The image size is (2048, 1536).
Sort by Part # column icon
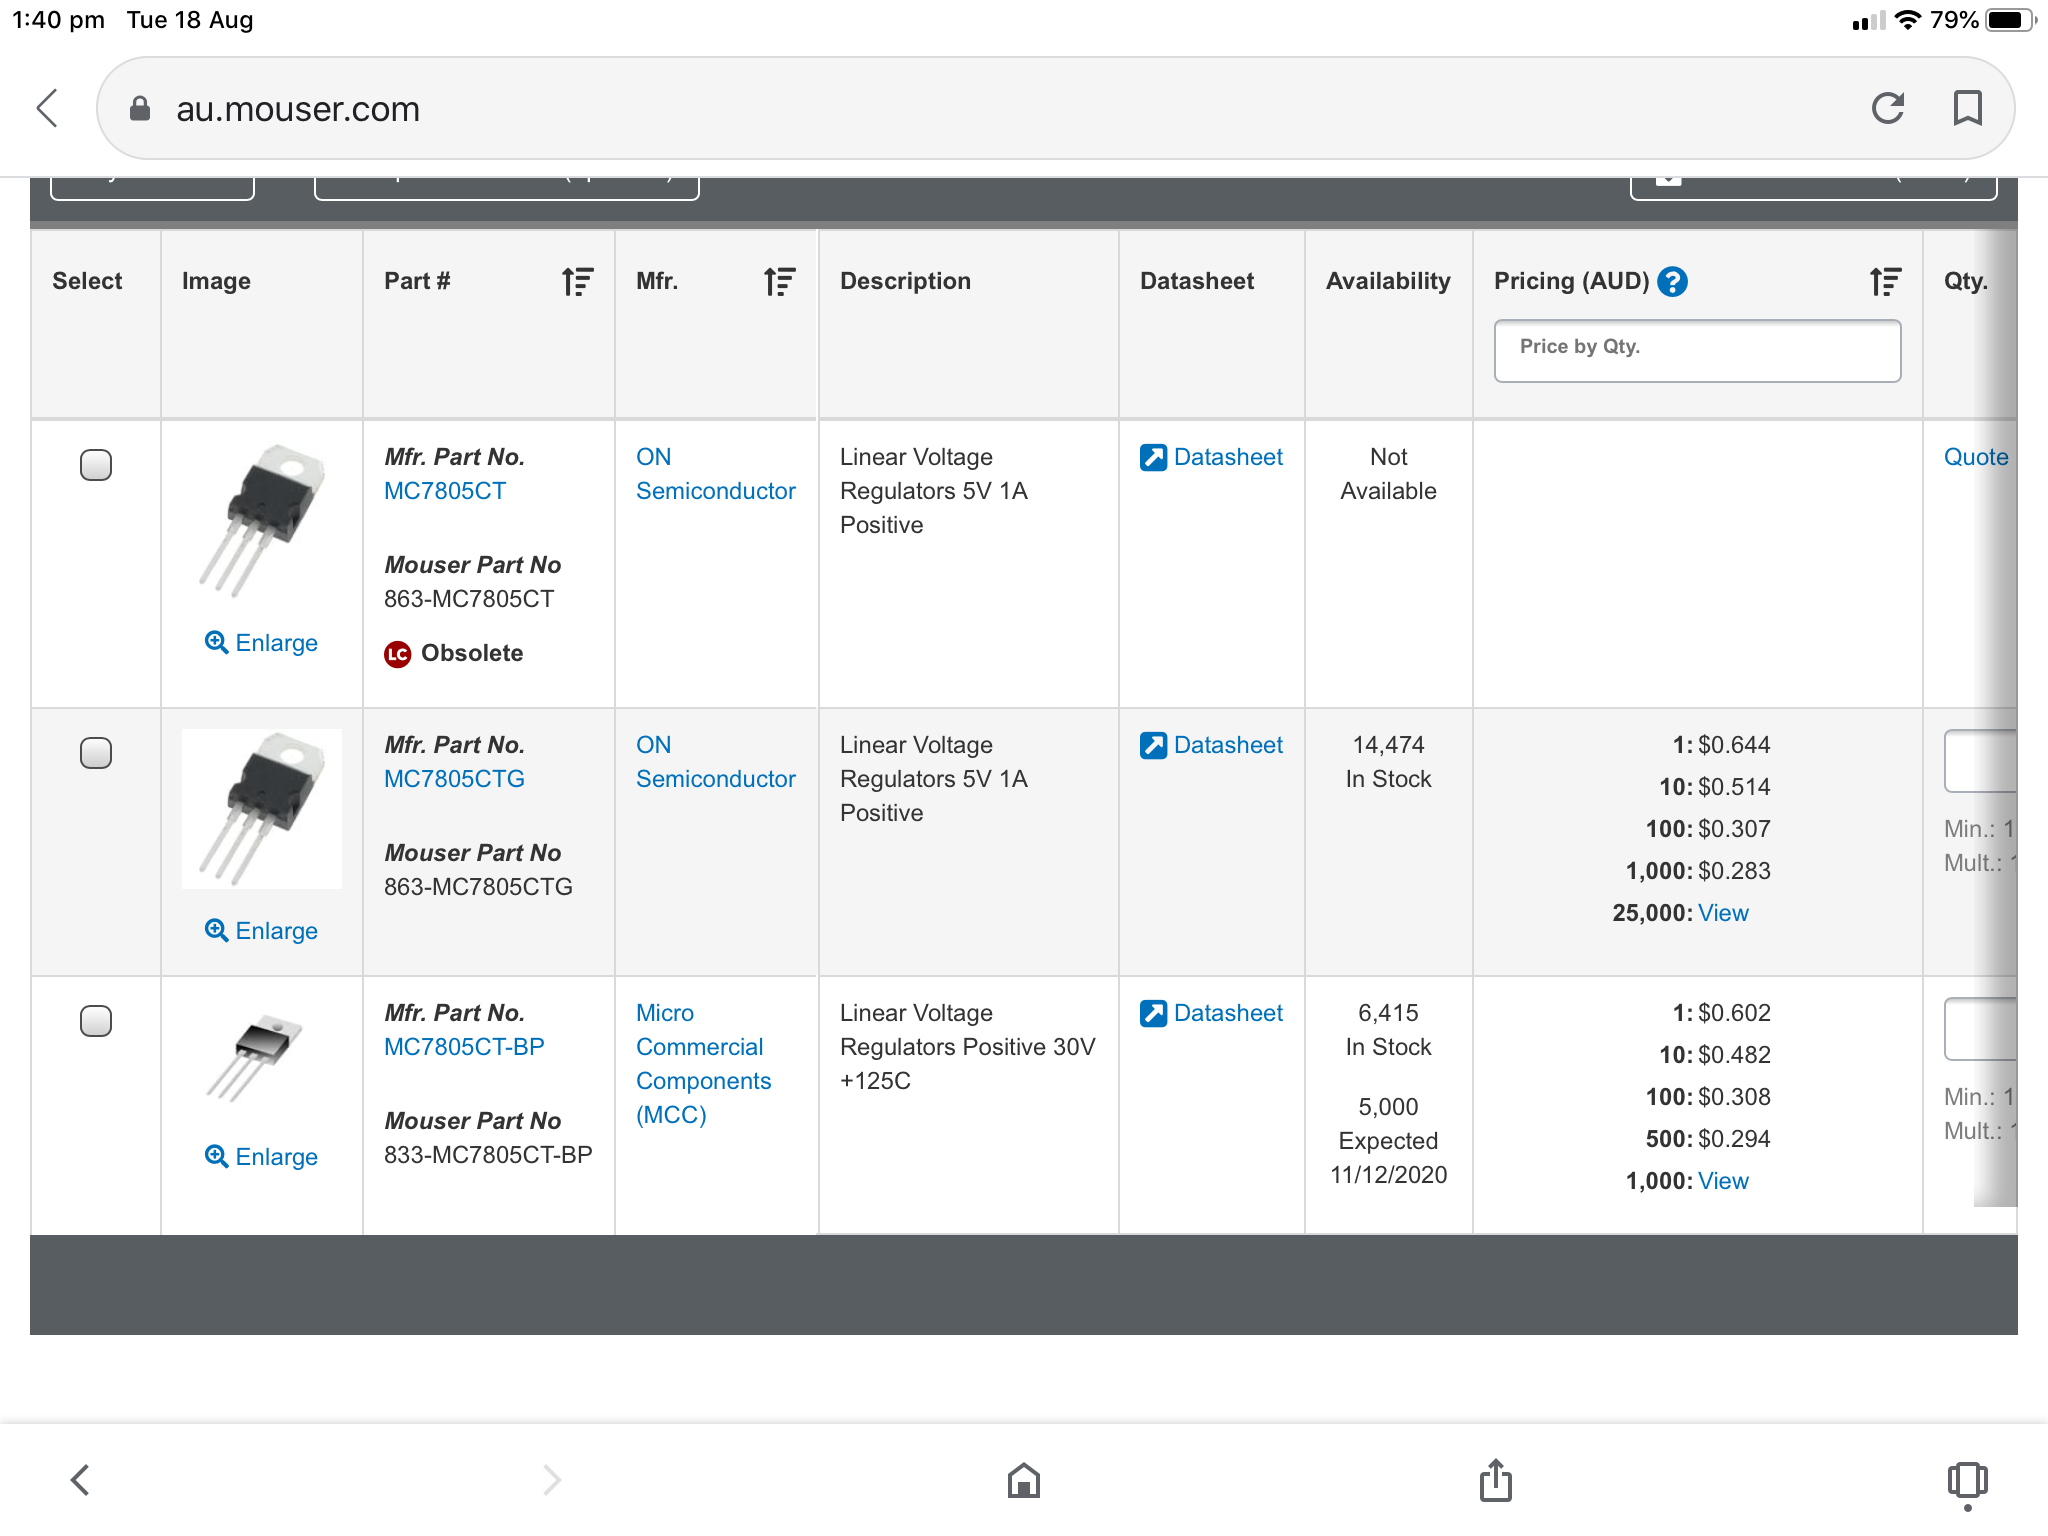pos(578,282)
